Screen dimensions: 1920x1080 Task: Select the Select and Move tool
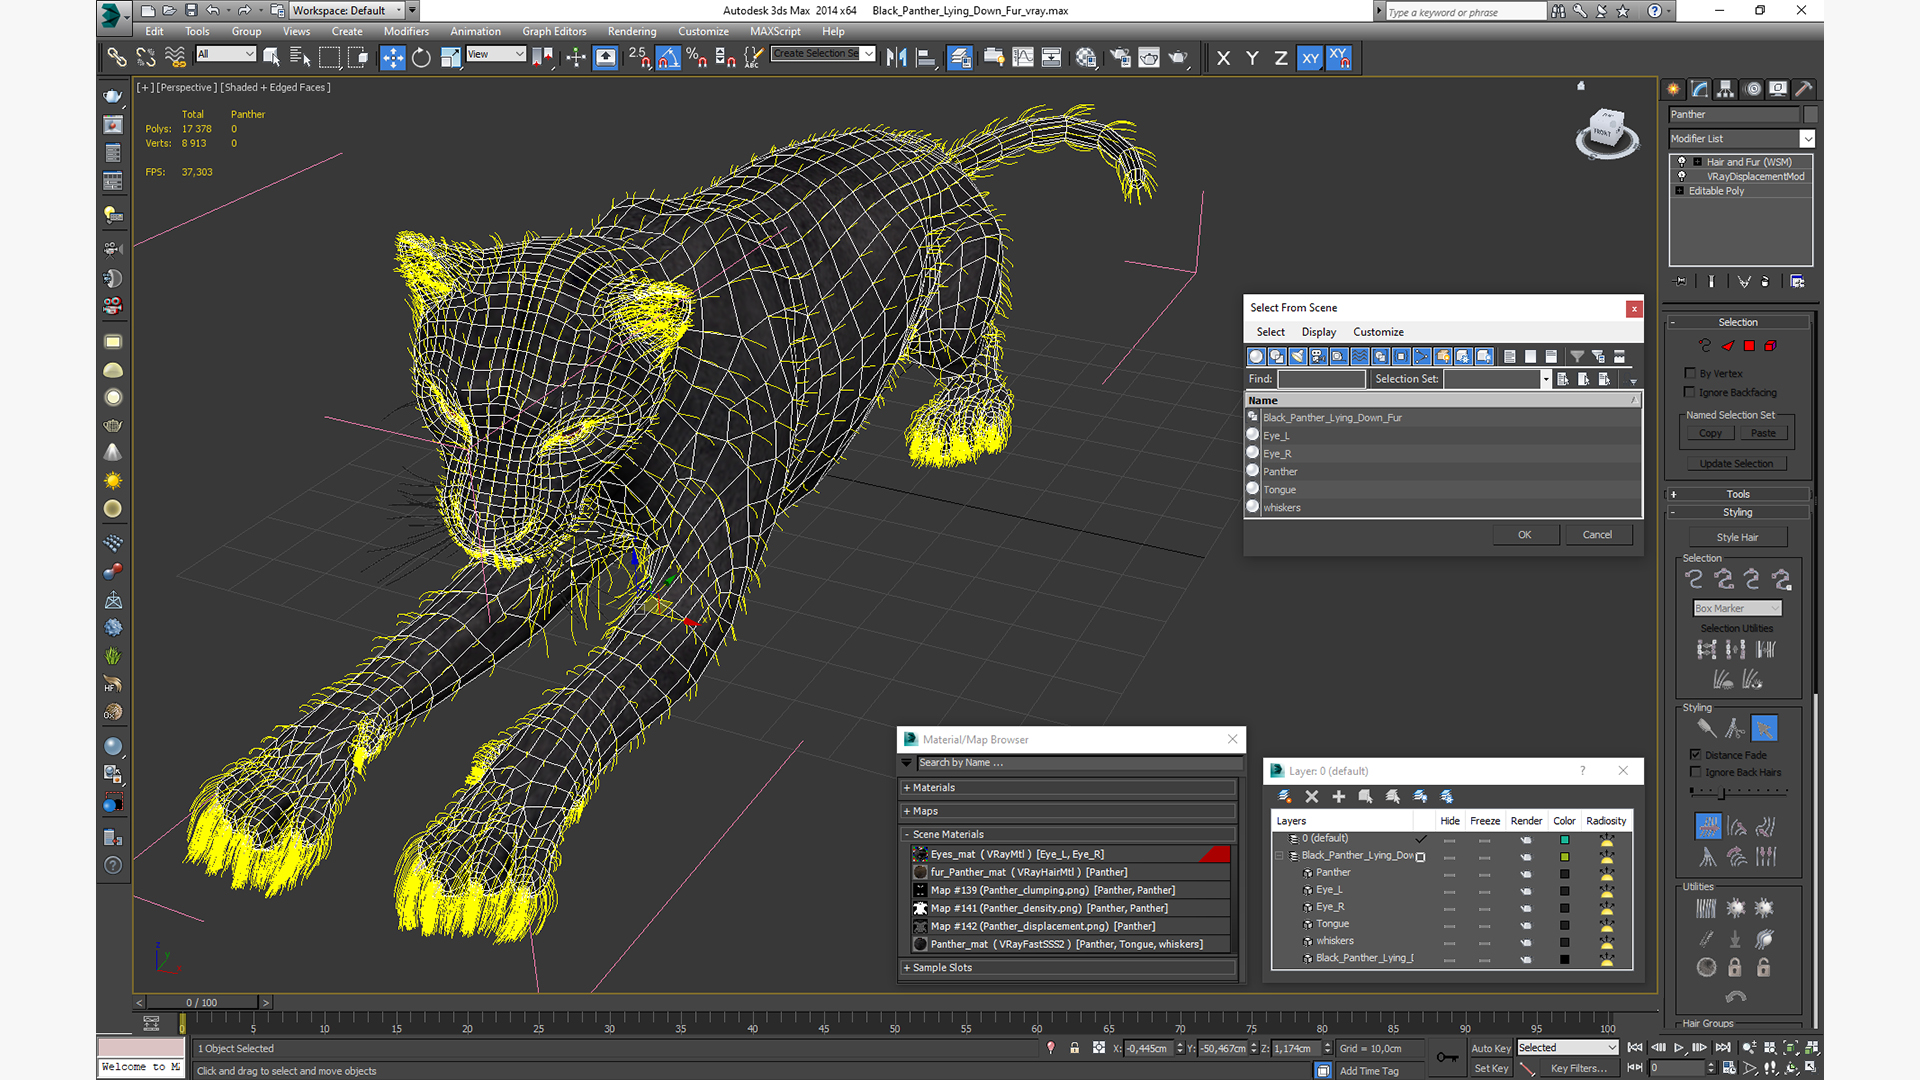[x=392, y=58]
